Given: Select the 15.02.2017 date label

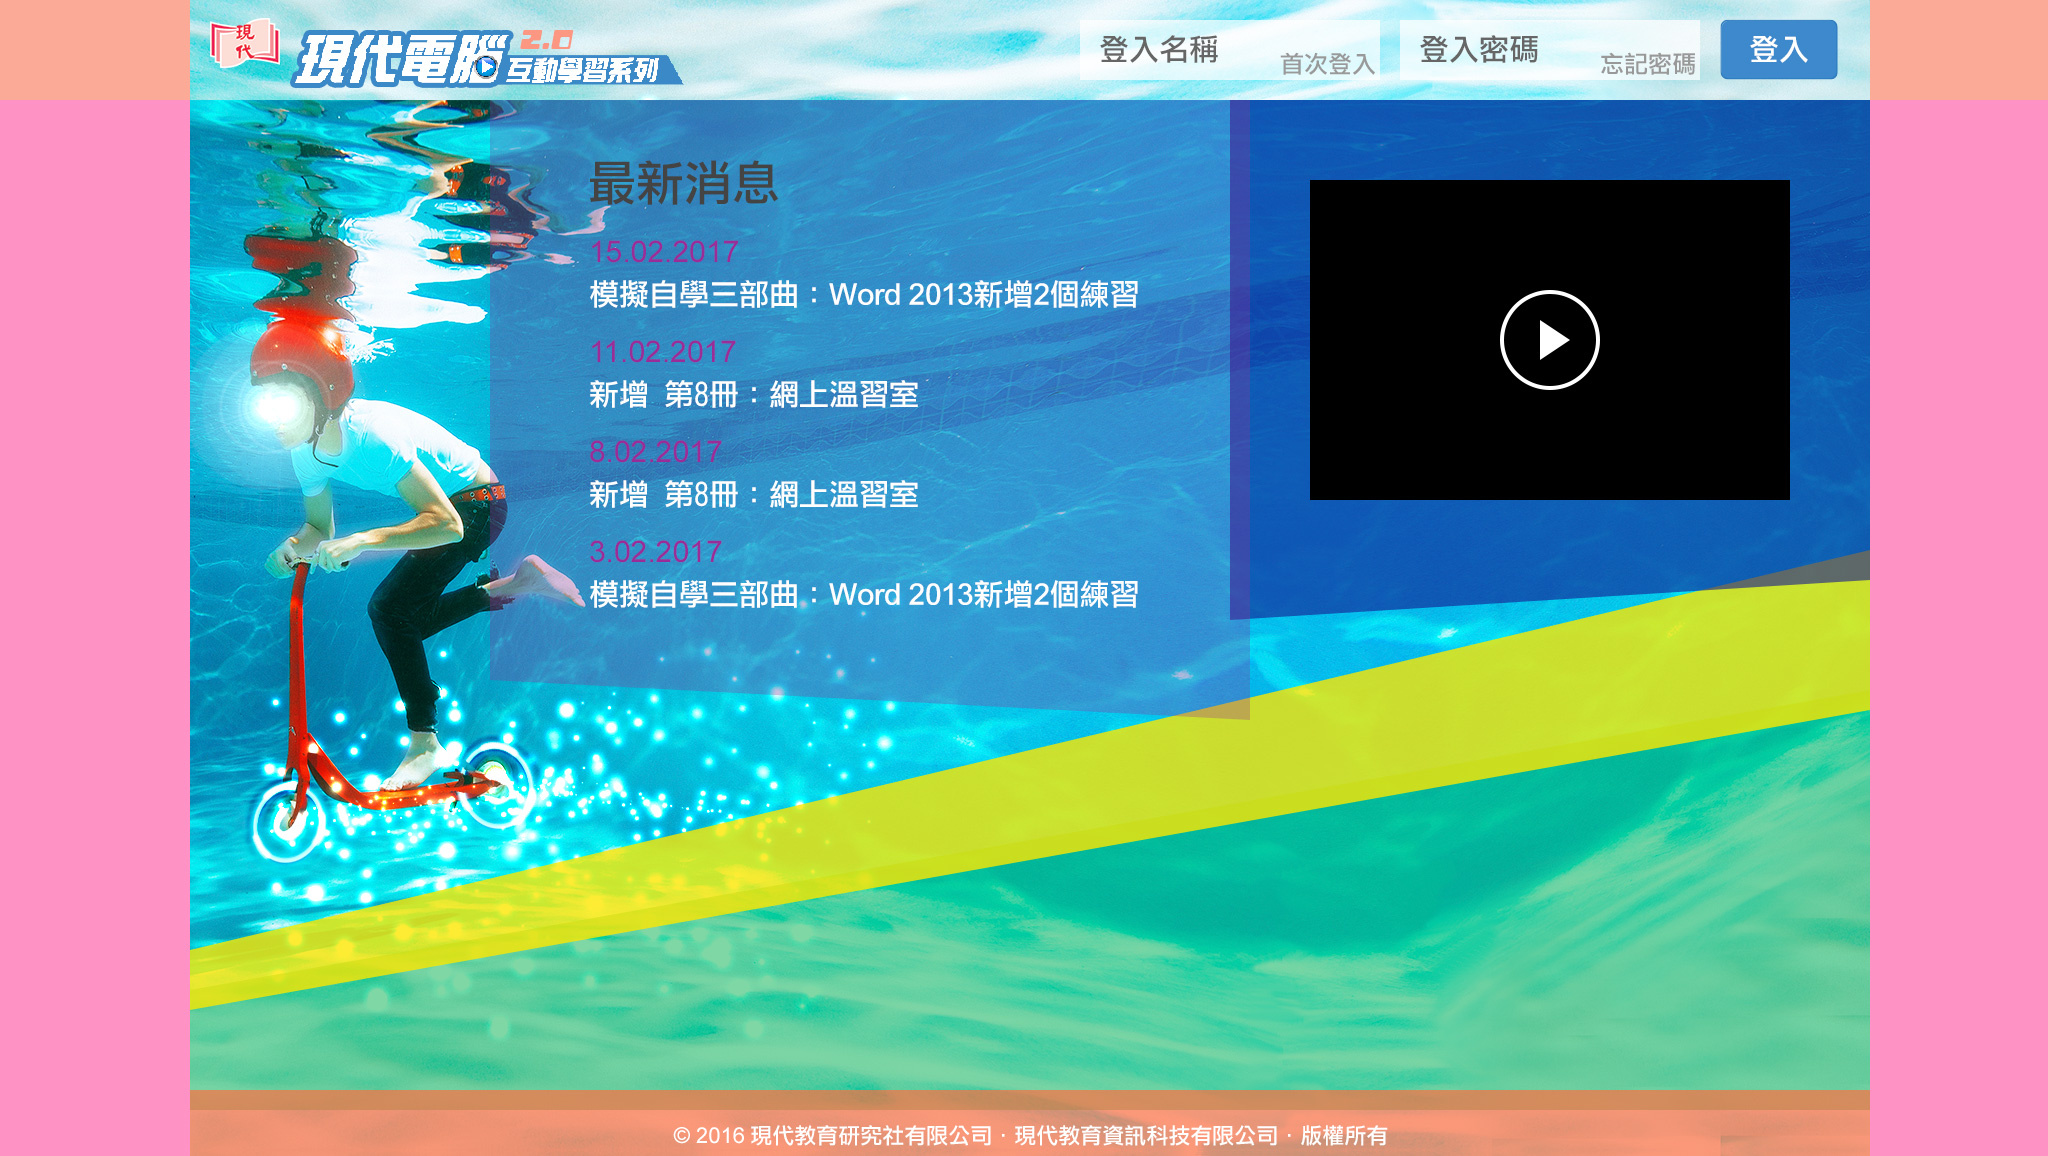Looking at the screenshot, I should pos(663,252).
